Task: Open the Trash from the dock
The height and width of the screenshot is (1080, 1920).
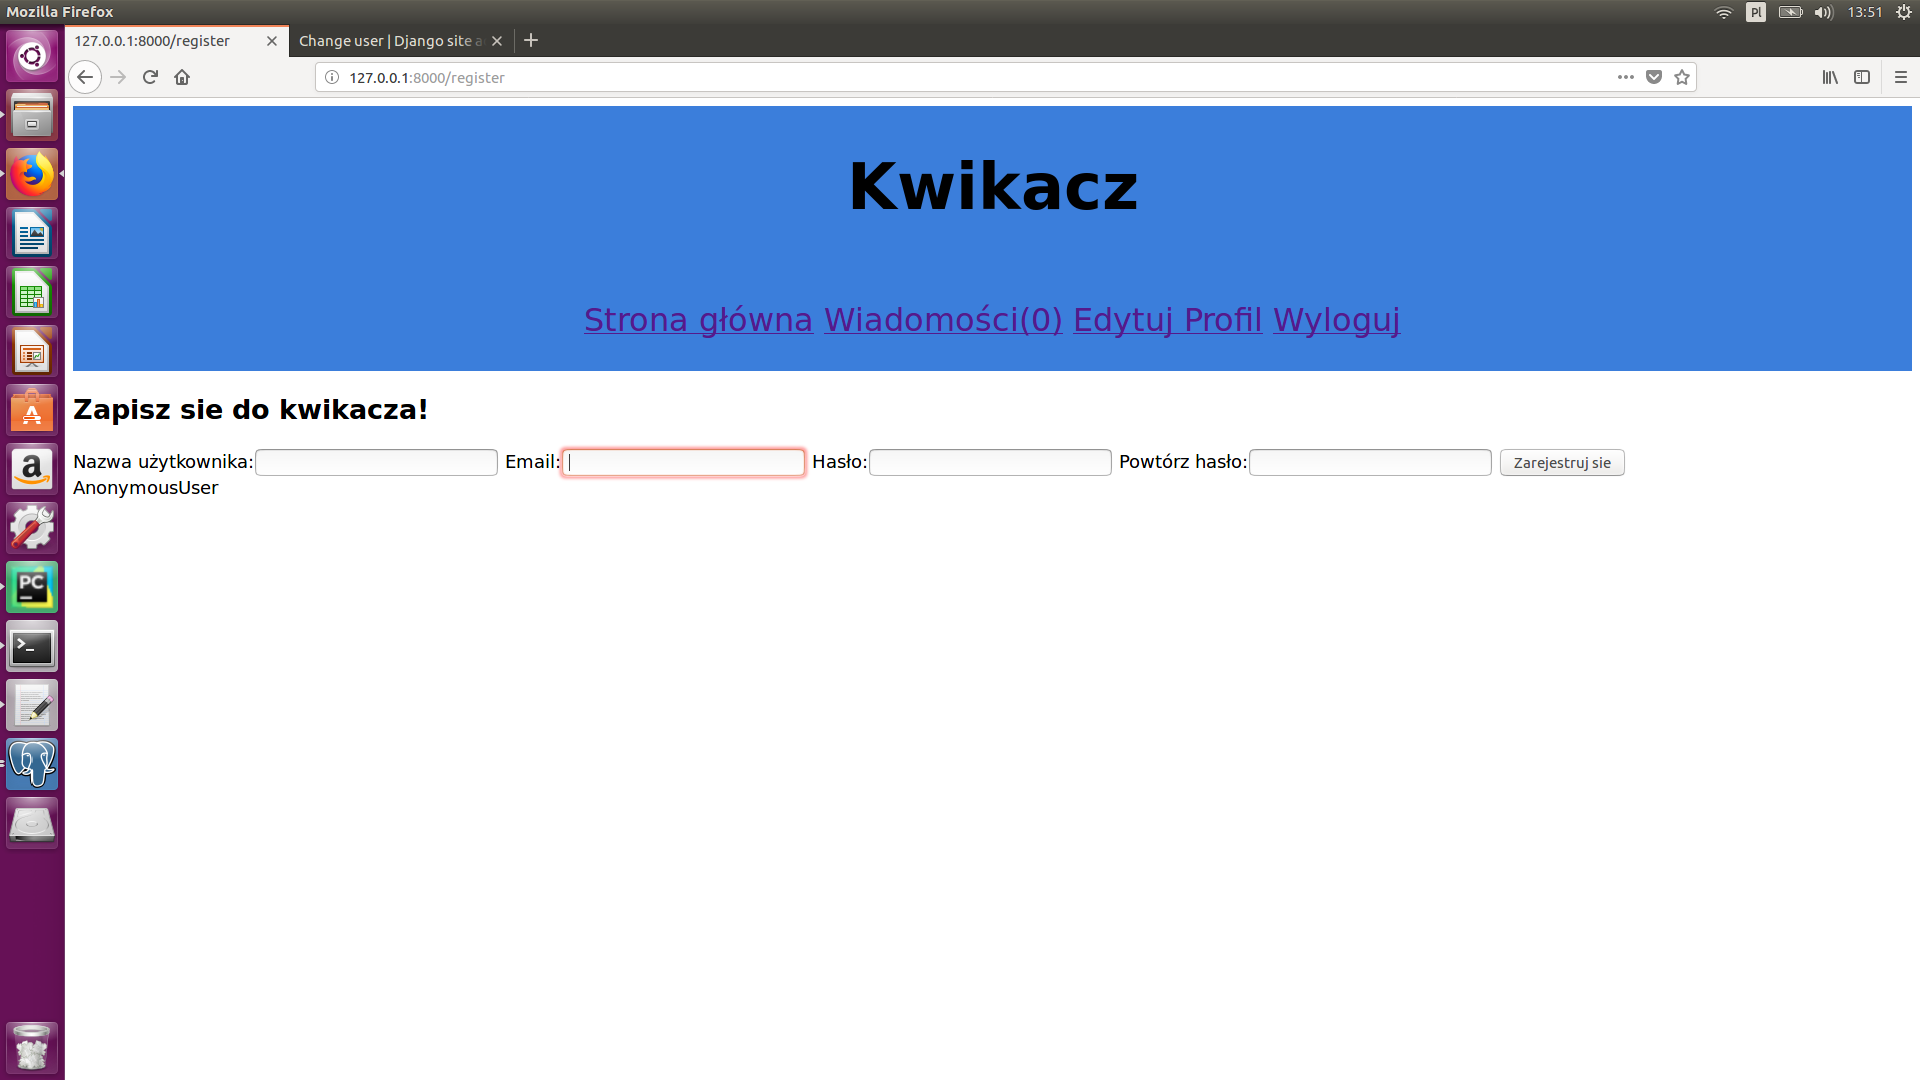Action: (32, 1046)
